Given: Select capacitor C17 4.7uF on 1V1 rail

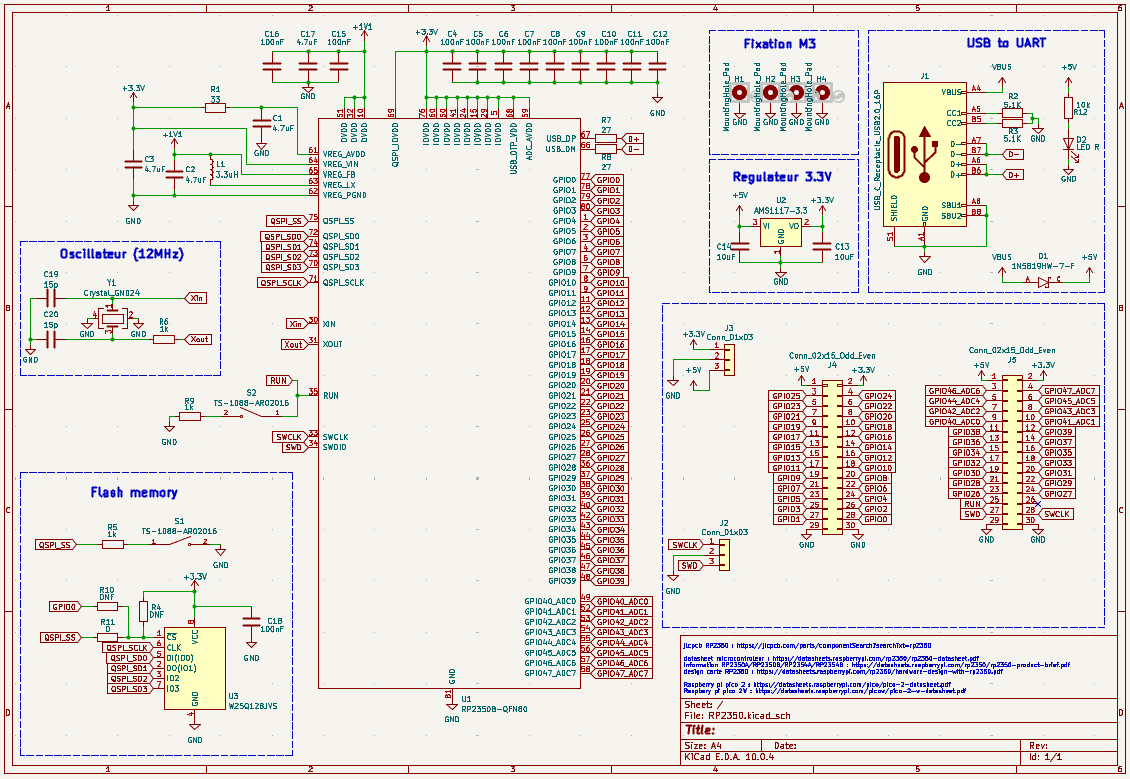Looking at the screenshot, I should [308, 67].
